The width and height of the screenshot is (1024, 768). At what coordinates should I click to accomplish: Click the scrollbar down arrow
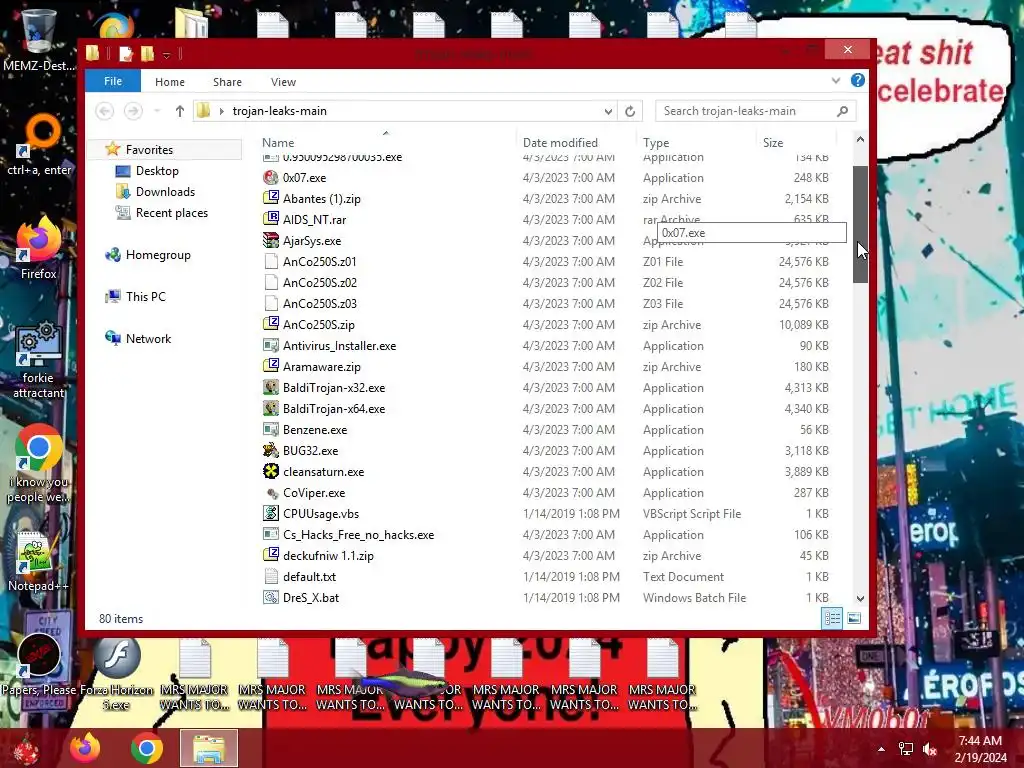(x=860, y=598)
